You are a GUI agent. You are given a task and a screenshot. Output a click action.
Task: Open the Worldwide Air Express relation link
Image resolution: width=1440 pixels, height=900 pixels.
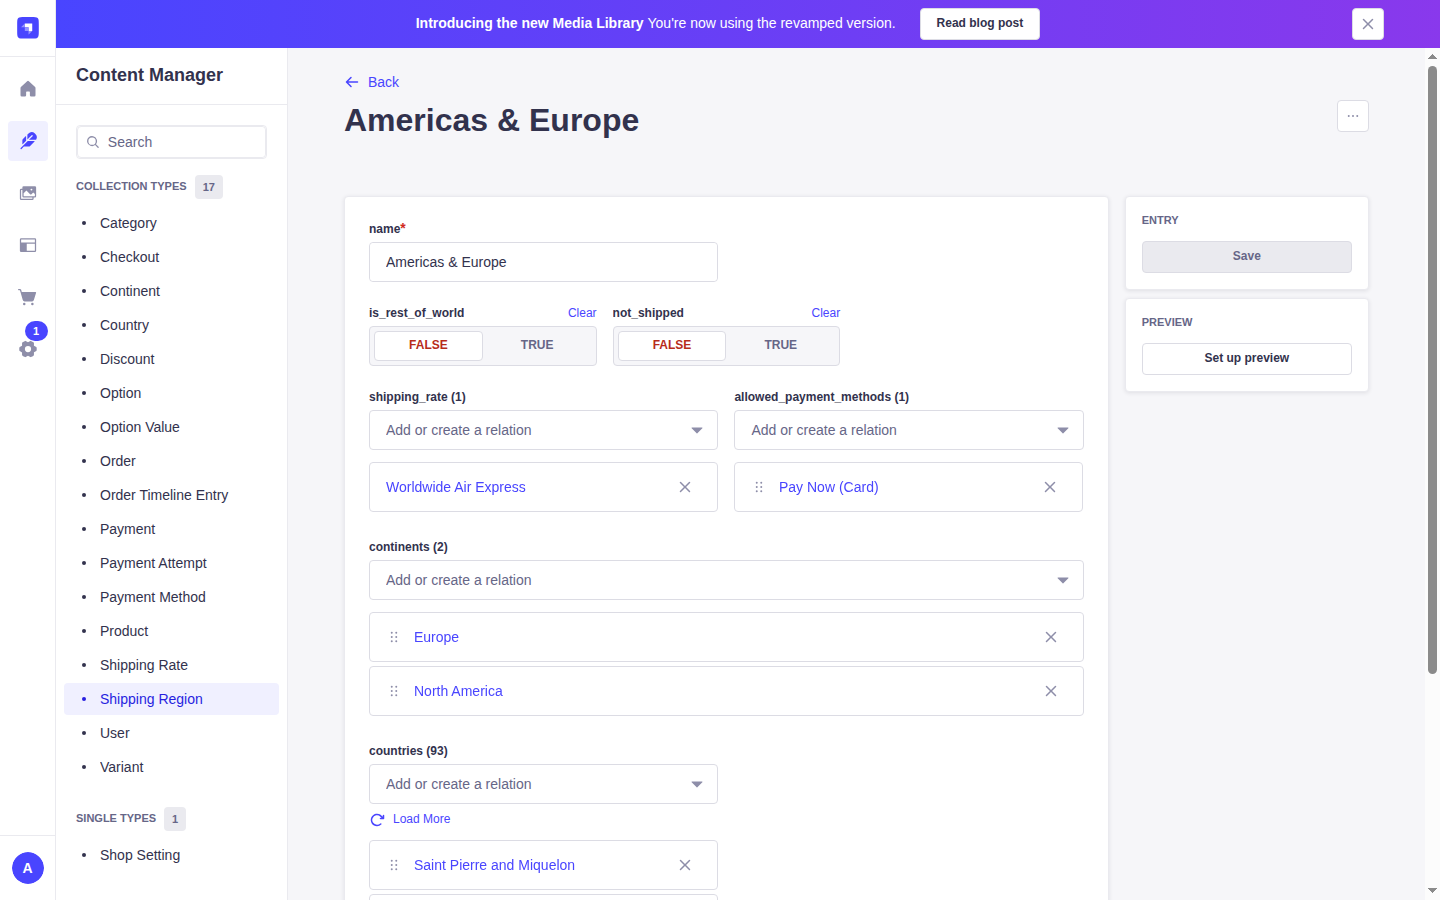pyautogui.click(x=456, y=487)
